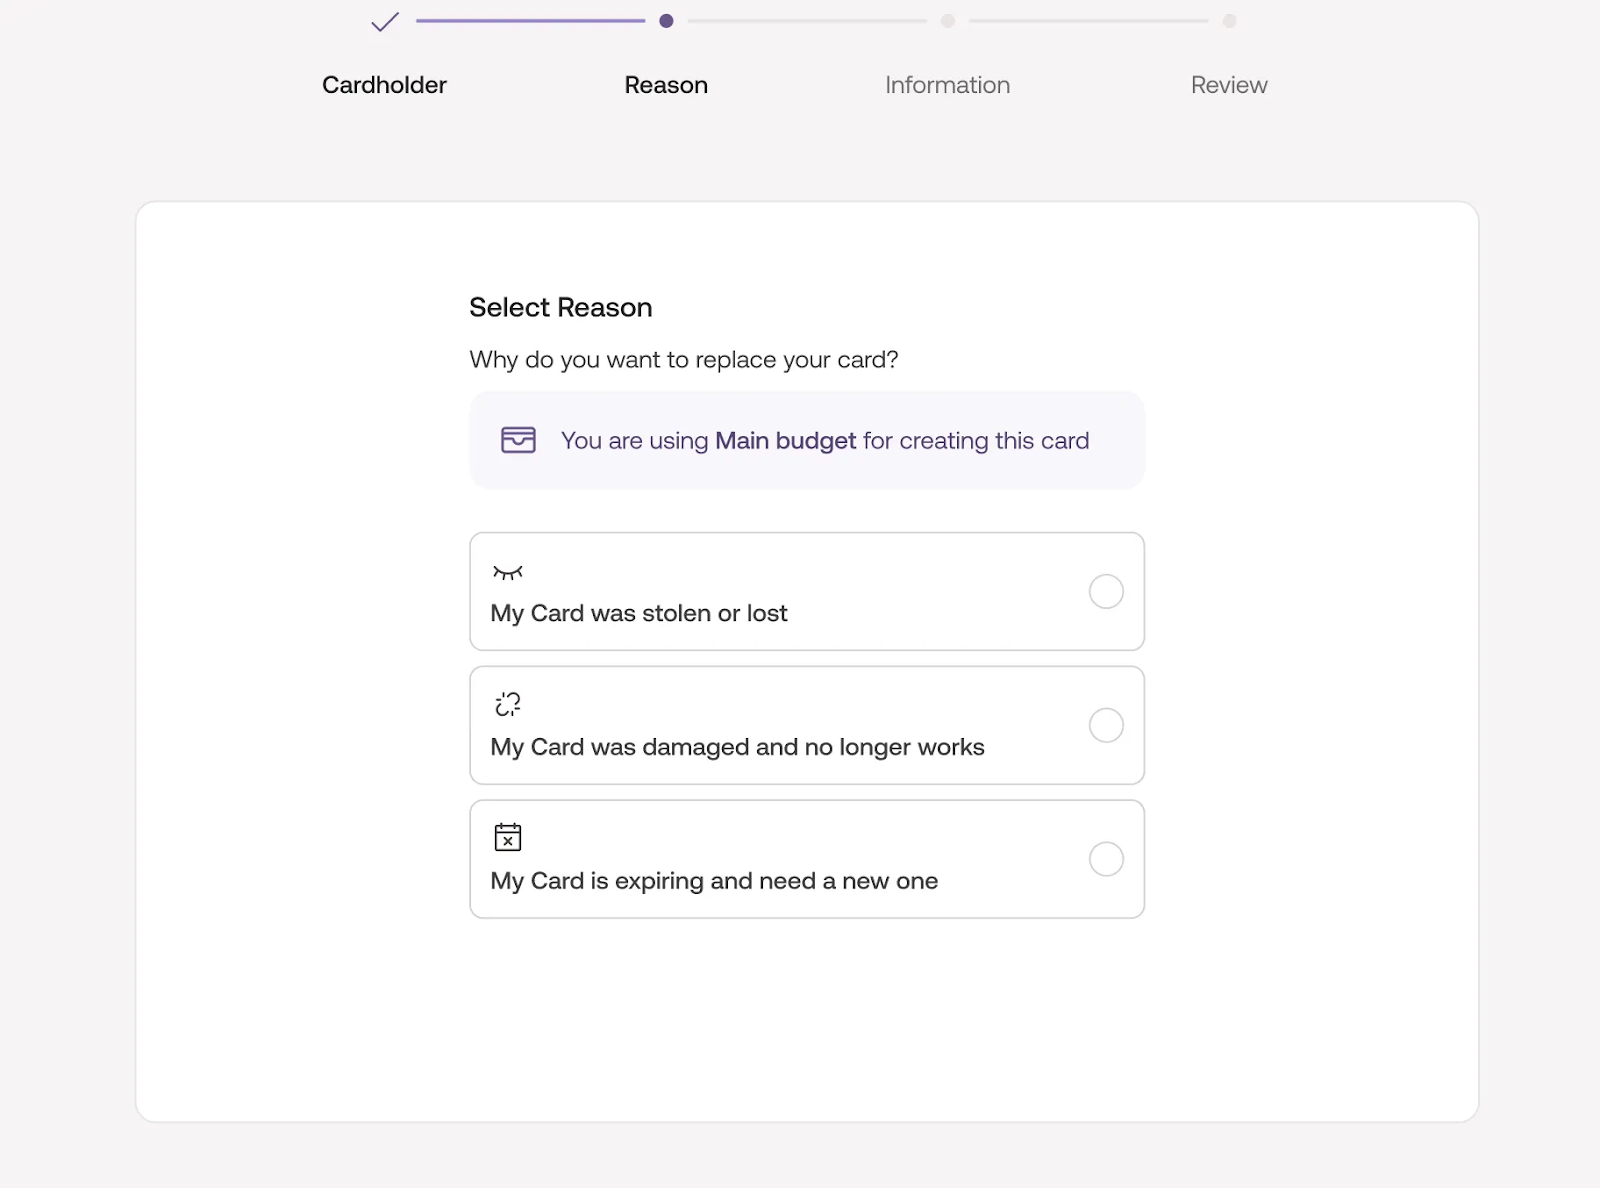Choose 'My Card is expiring and need a new one'
Image resolution: width=1600 pixels, height=1188 pixels.
click(714, 881)
